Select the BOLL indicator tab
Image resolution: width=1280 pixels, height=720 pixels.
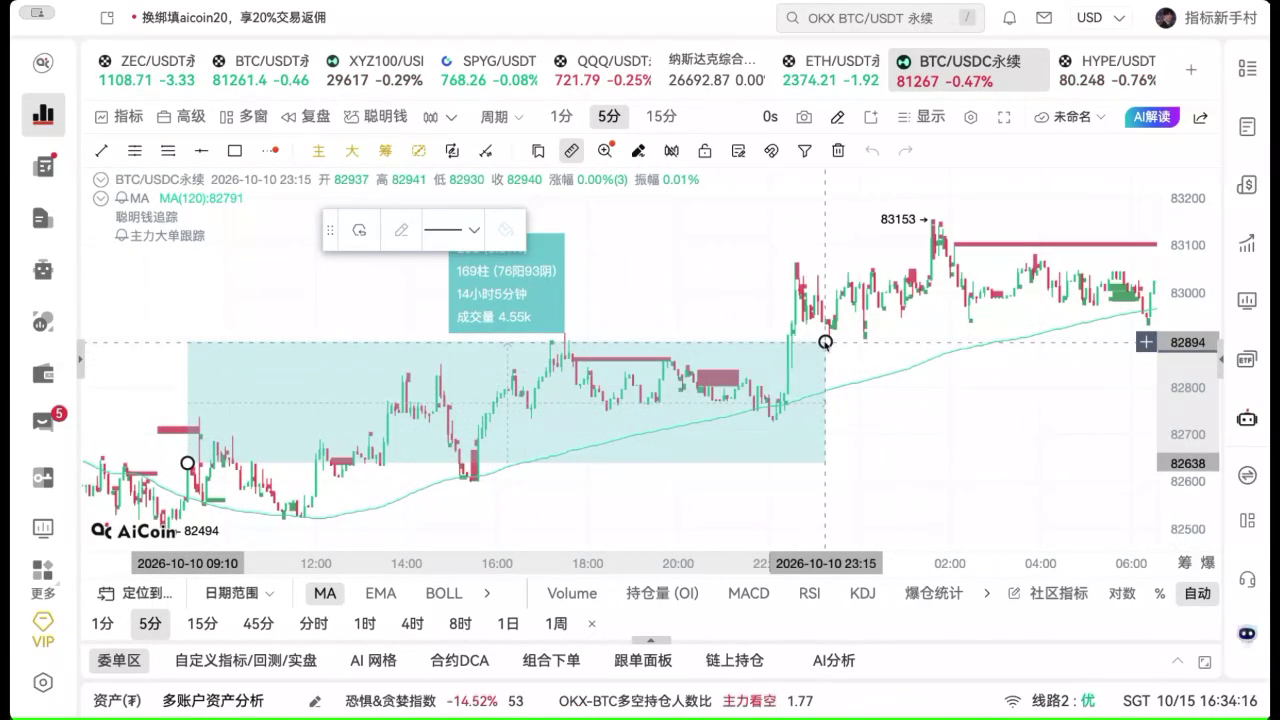(444, 593)
